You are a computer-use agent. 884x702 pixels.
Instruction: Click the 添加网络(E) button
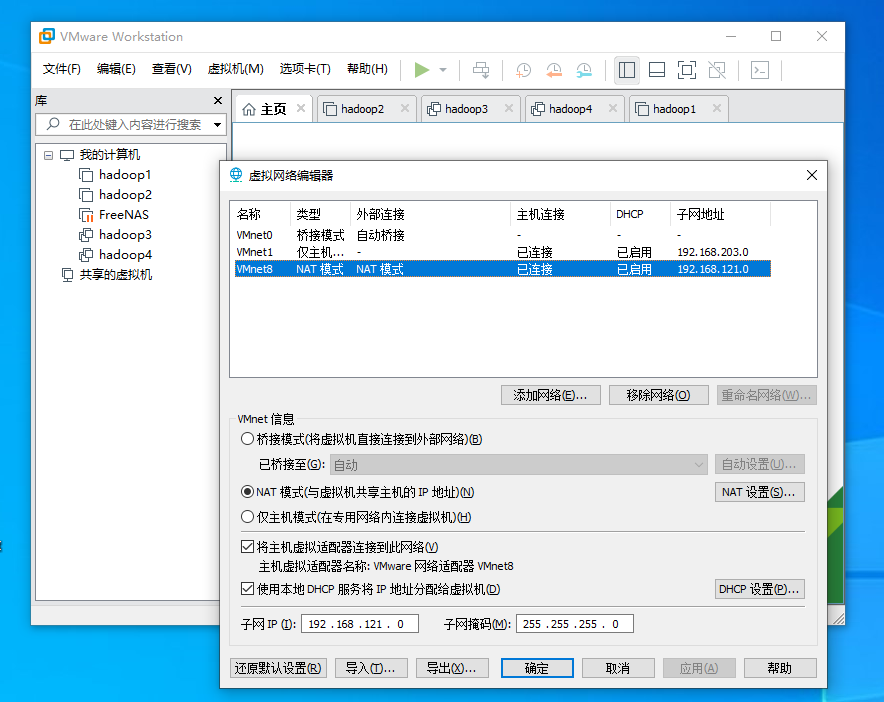[x=550, y=395]
